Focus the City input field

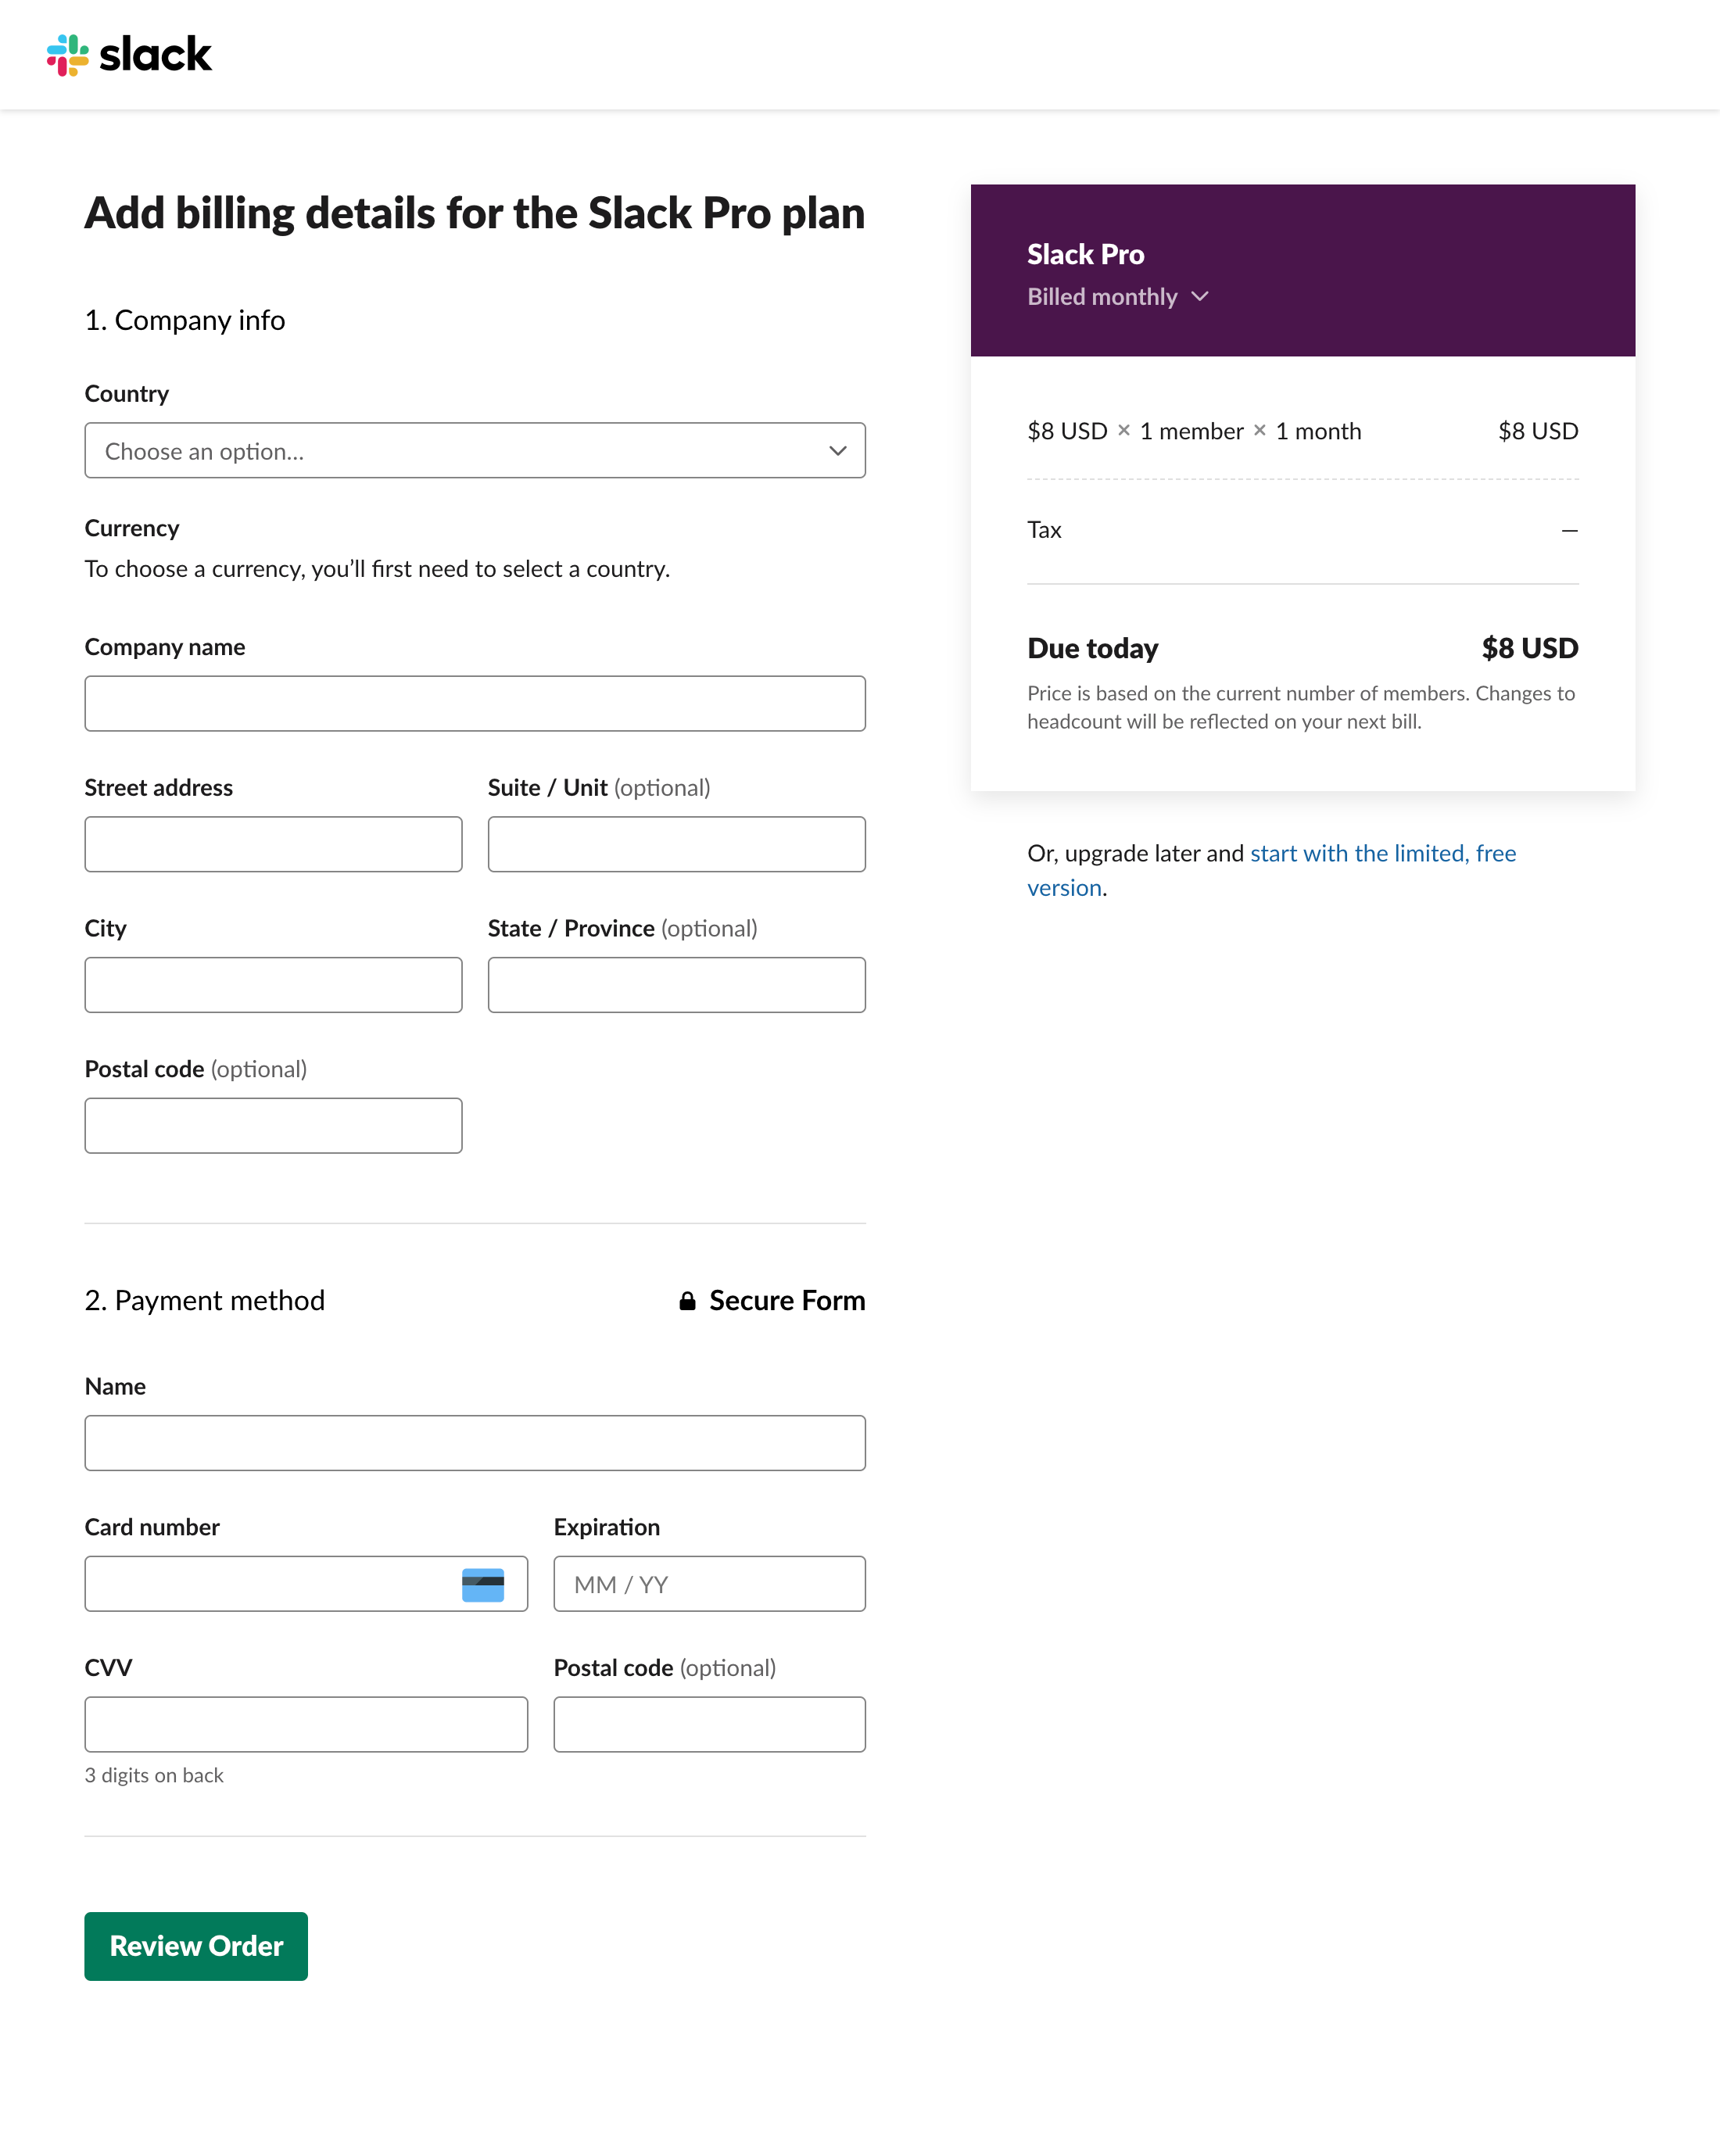[273, 985]
